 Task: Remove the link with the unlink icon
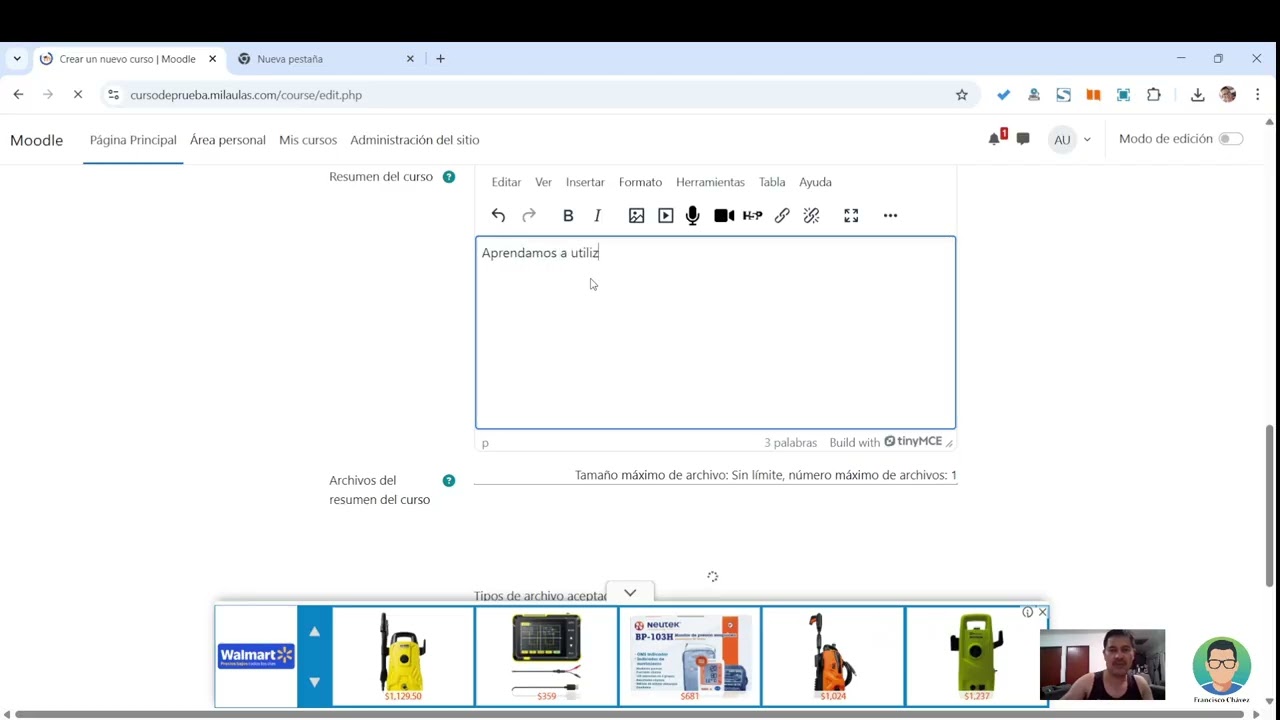coord(811,215)
